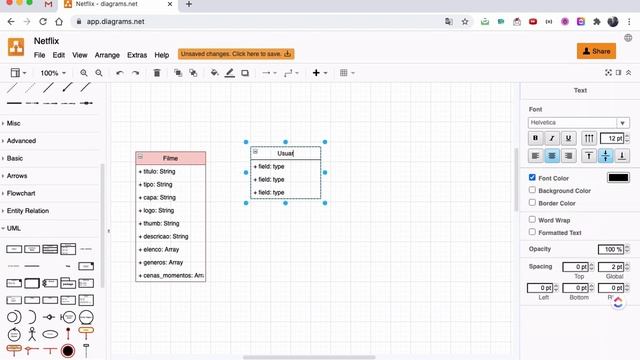Toggle the shadow icon in toolbar
640x360 pixels.
(x=245, y=73)
